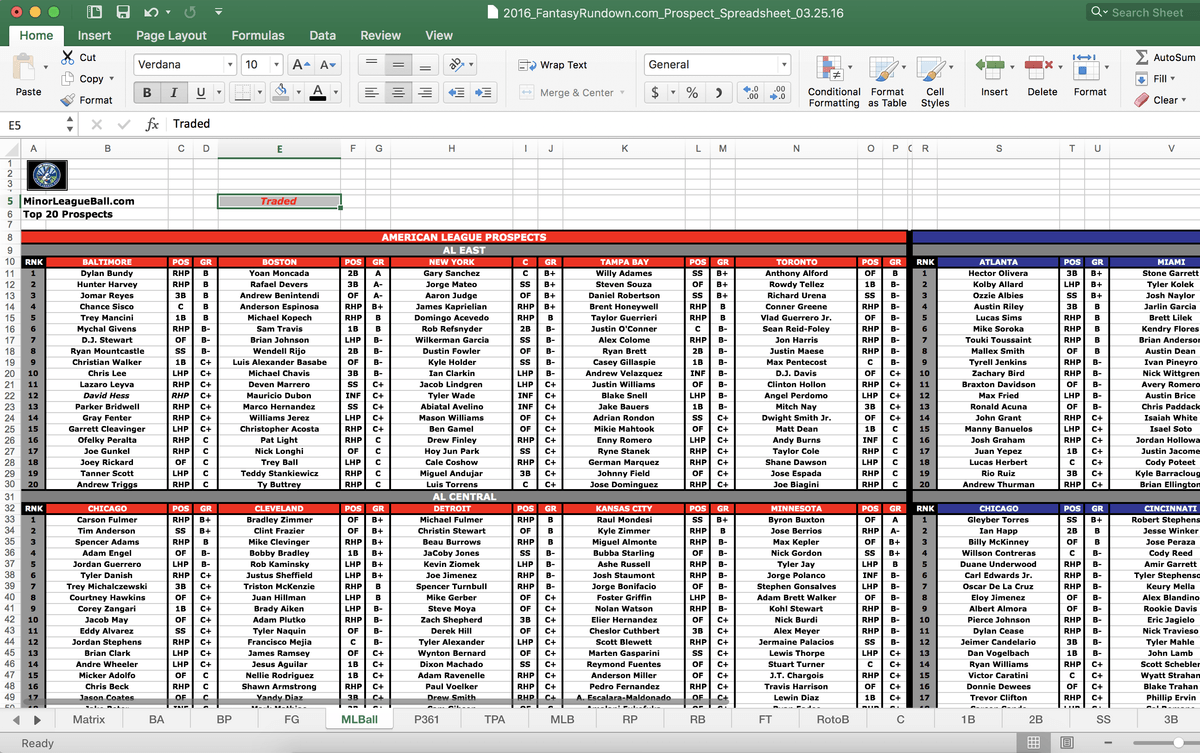Screen dimensions: 1200x753
Task: Open the font size dropdown
Action: [x=277, y=64]
